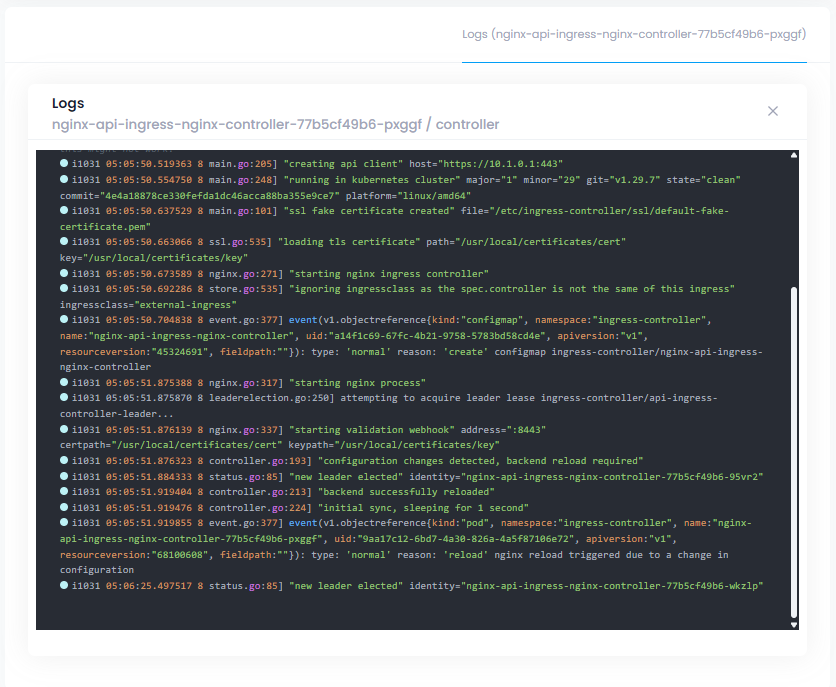
Task: Click the "configuration changes detected" log message
Action: (479, 461)
